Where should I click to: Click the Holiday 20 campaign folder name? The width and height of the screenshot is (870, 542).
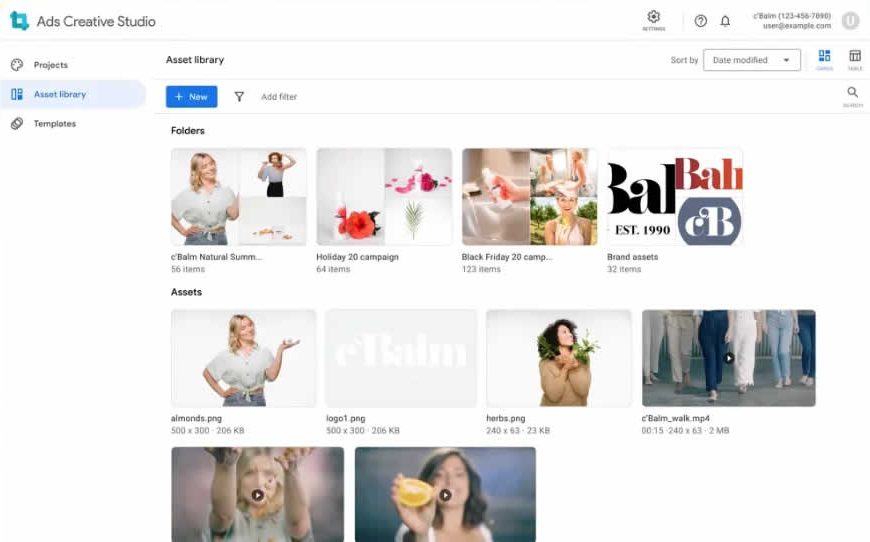357,257
